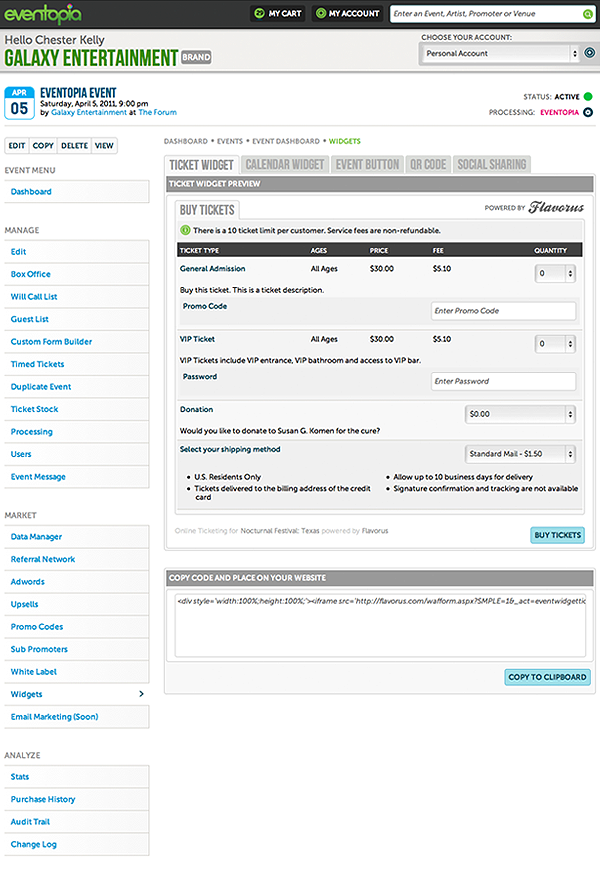Switch to the QR Code tab
Screen dimensions: 600x882
pos(428,165)
